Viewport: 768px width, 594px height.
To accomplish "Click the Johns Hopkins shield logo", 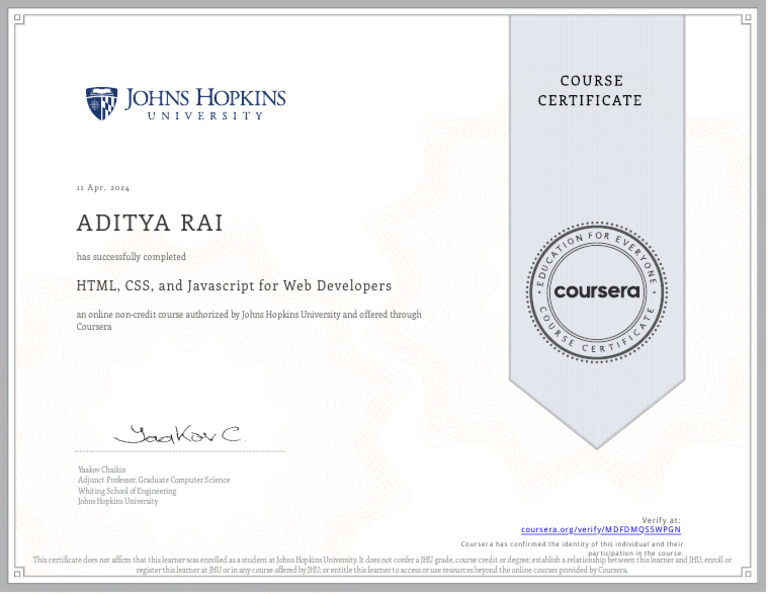I will (x=101, y=103).
